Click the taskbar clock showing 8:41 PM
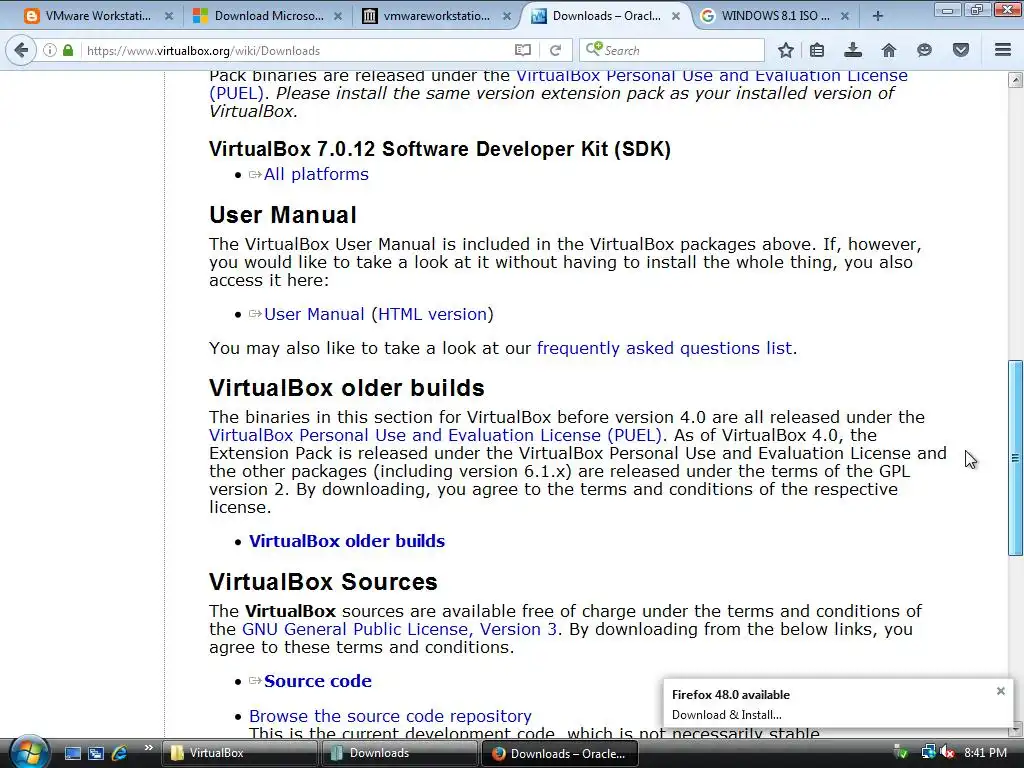This screenshot has width=1024, height=768. [x=985, y=753]
